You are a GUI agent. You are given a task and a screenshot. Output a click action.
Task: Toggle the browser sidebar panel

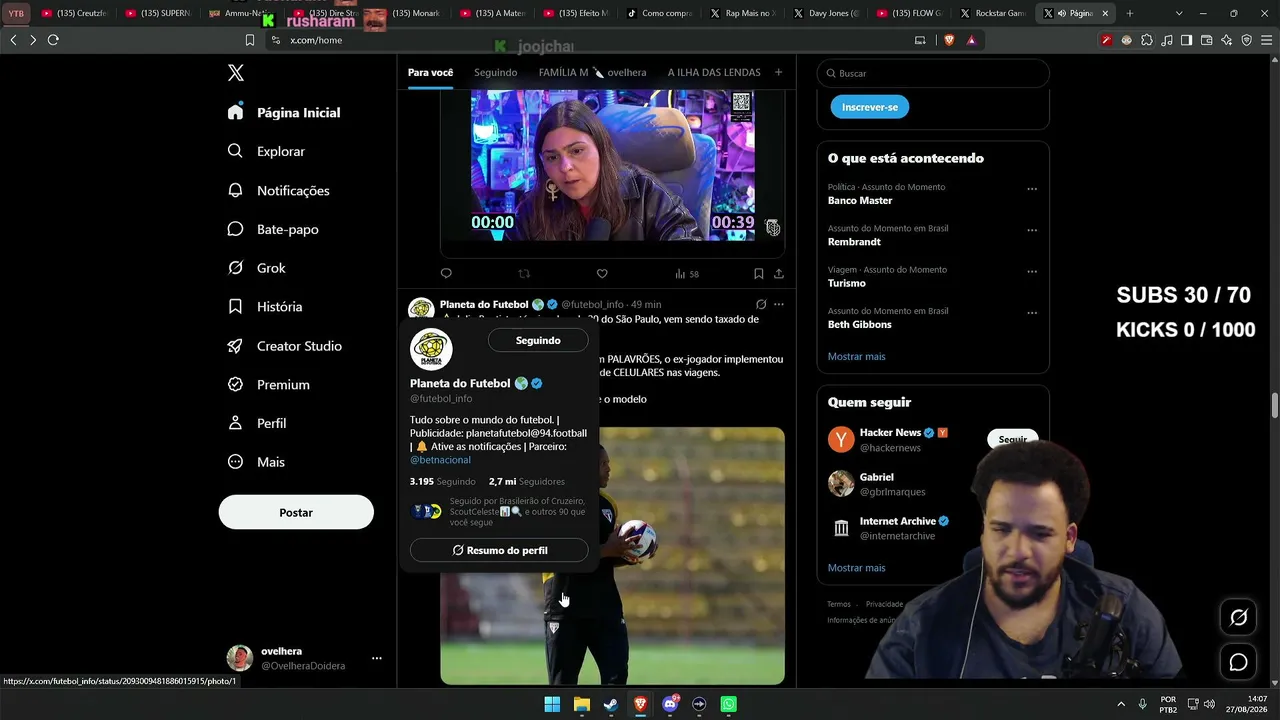pos(1186,40)
